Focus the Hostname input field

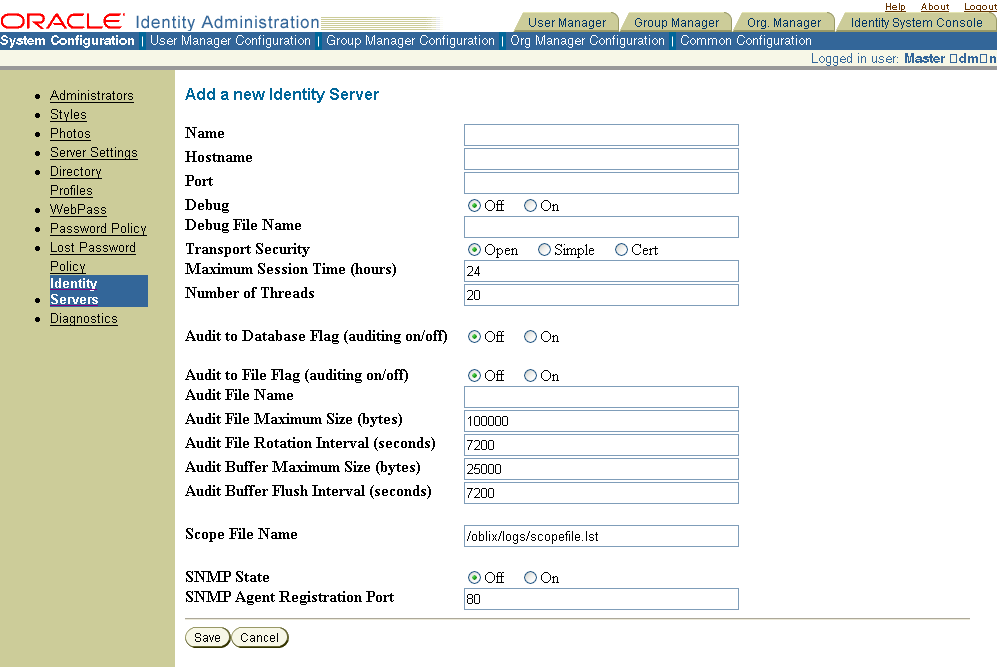[x=601, y=159]
